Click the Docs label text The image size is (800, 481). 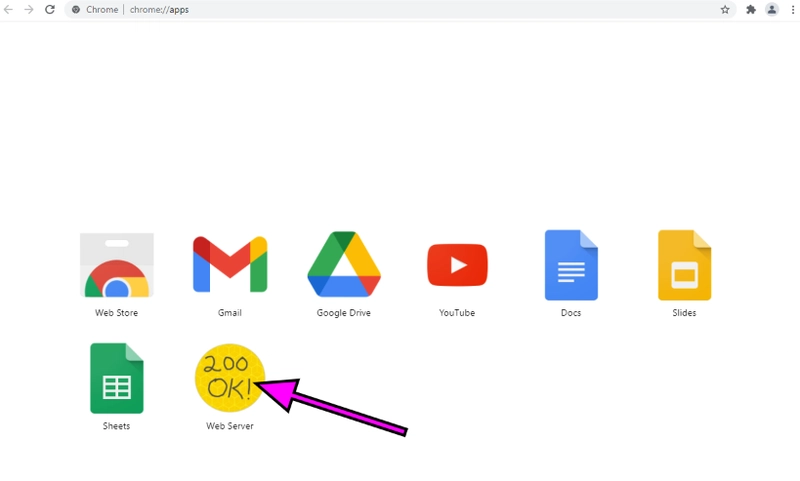pyautogui.click(x=571, y=313)
